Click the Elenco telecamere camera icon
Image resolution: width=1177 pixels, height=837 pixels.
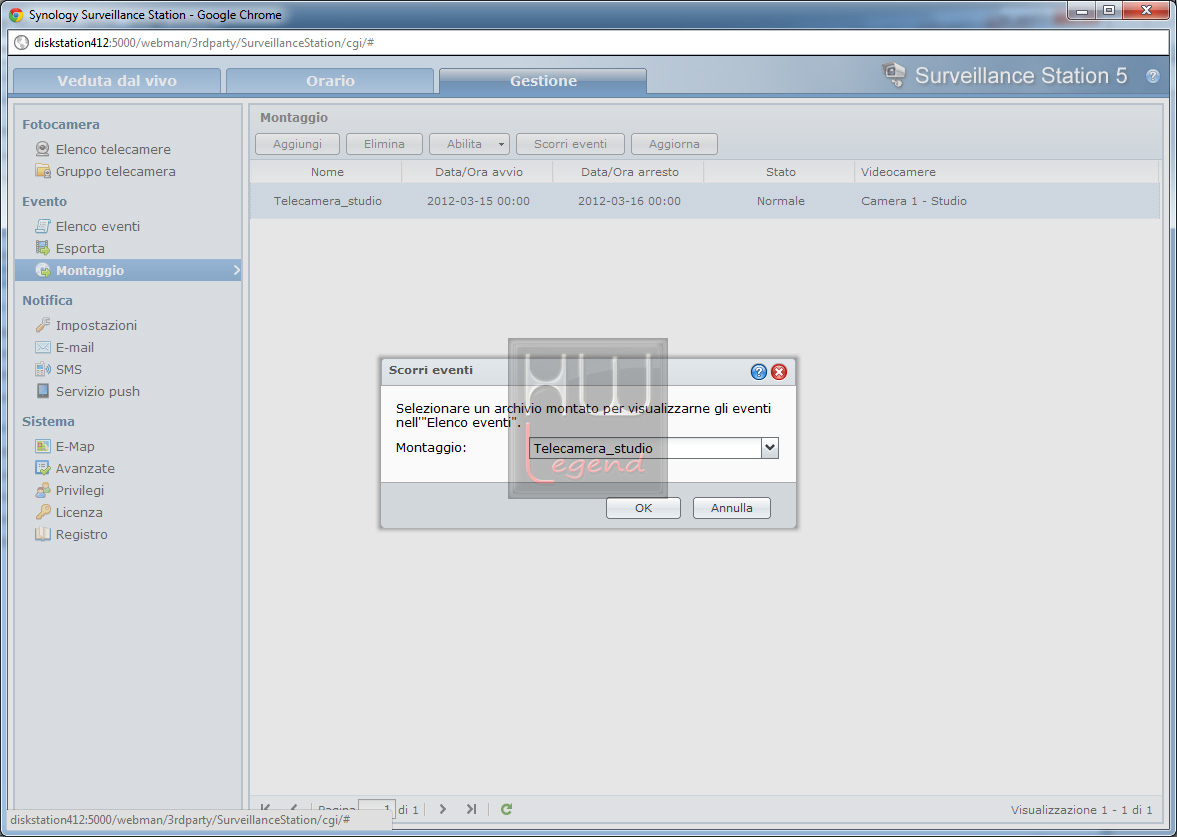coord(43,149)
